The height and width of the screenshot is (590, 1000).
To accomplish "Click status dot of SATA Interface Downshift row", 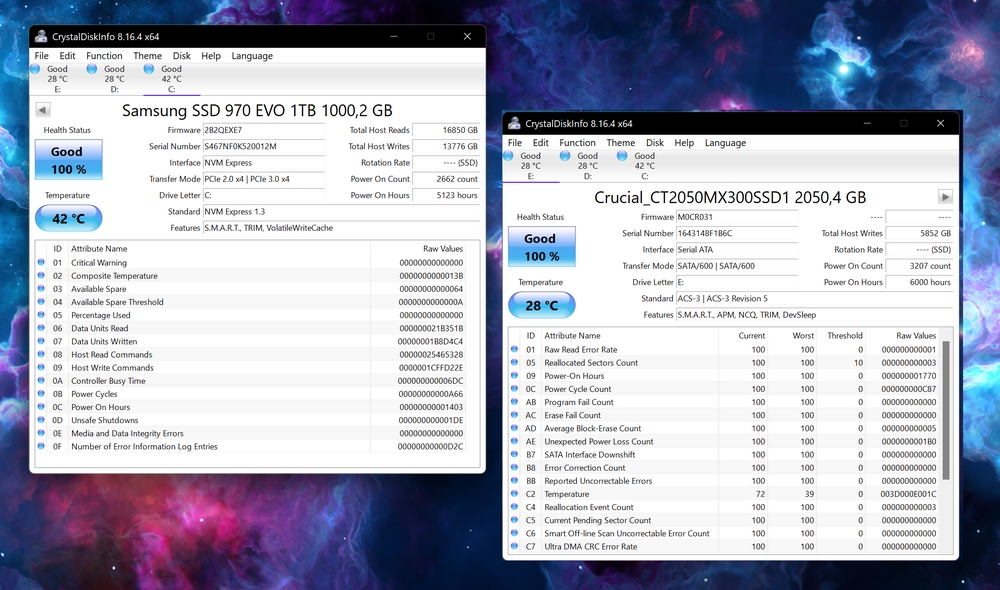I will point(515,454).
